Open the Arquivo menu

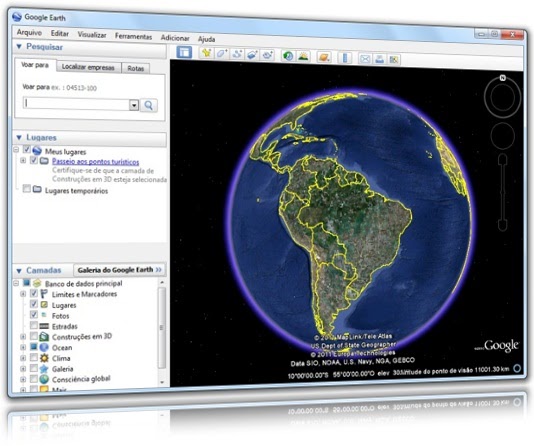(x=29, y=32)
